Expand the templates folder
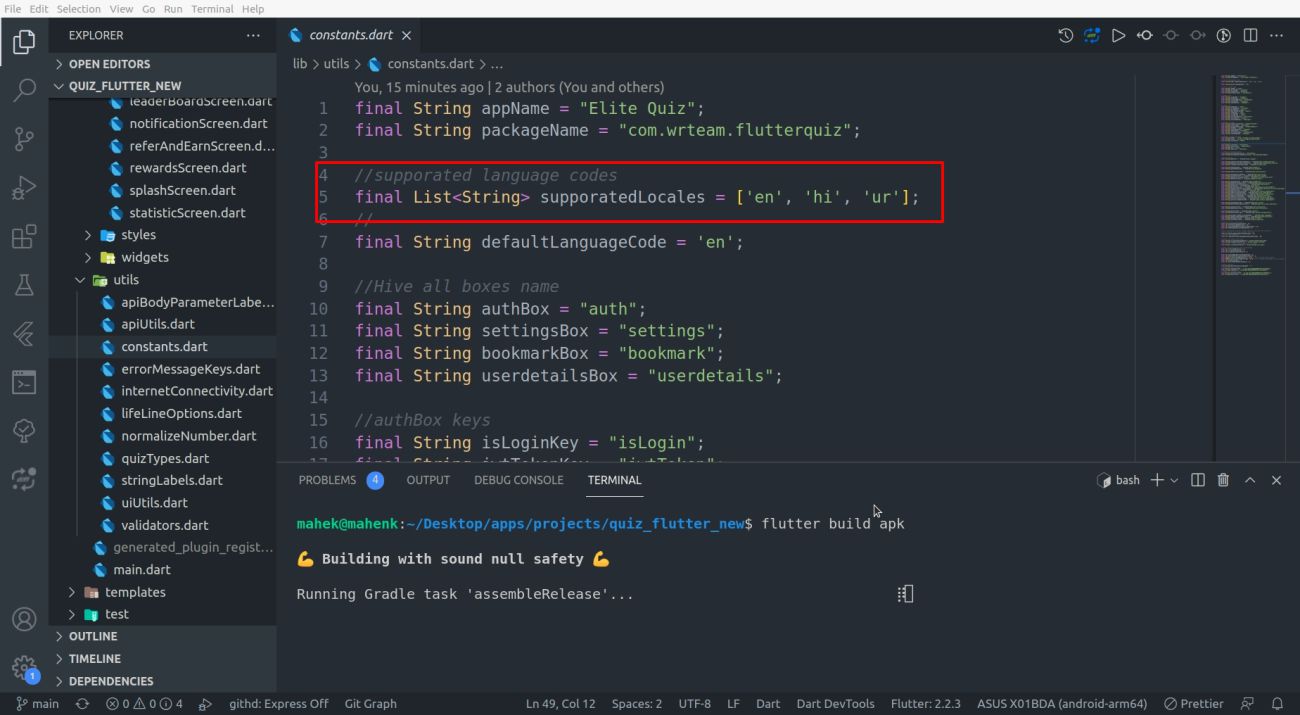This screenshot has width=1300, height=715. click(134, 592)
